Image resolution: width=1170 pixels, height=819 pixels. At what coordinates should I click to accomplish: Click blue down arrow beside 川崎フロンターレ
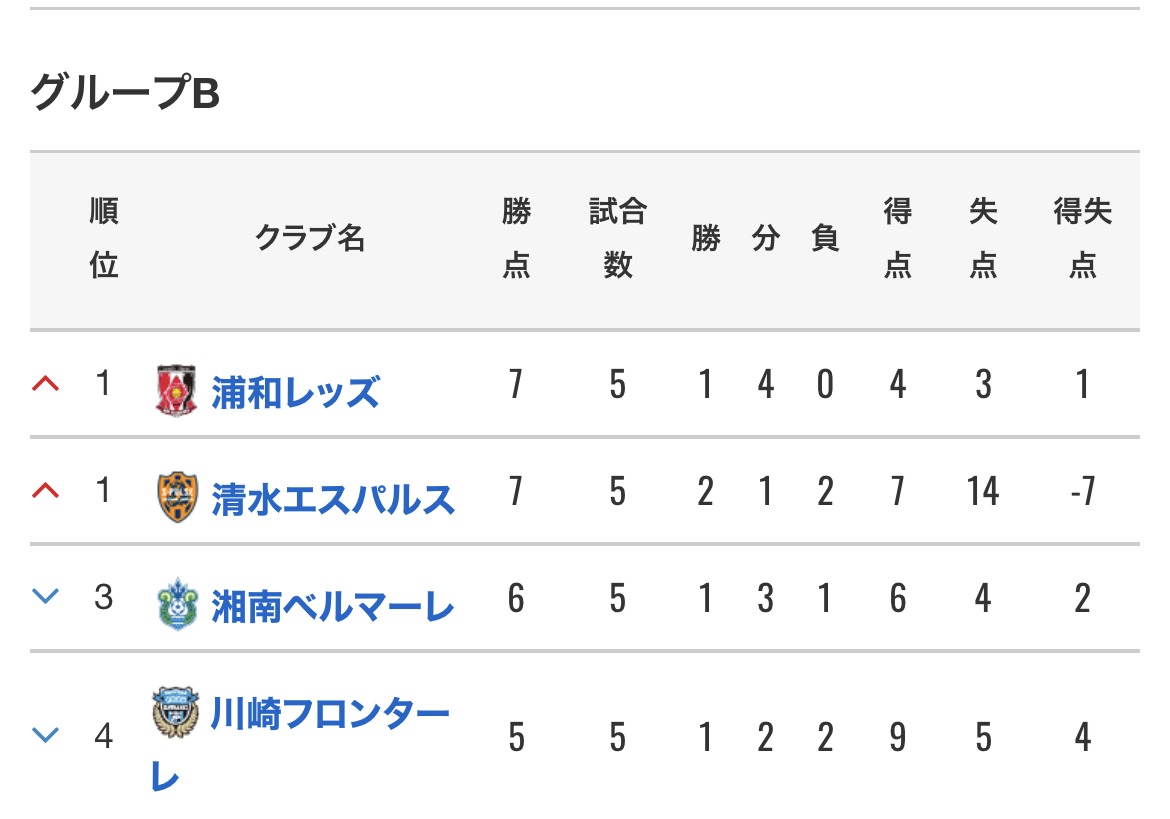coord(46,735)
